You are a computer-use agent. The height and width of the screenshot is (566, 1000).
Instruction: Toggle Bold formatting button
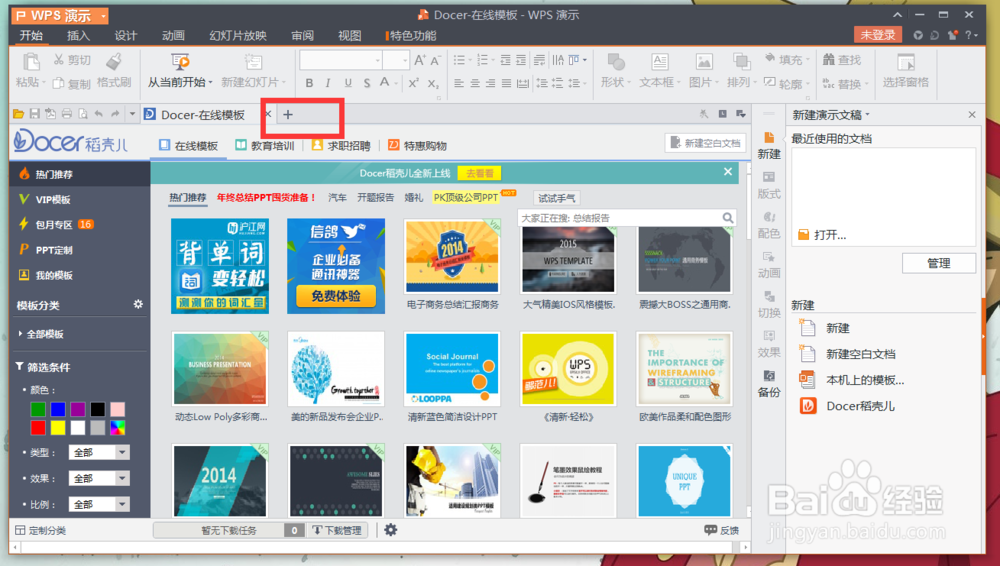tap(309, 83)
